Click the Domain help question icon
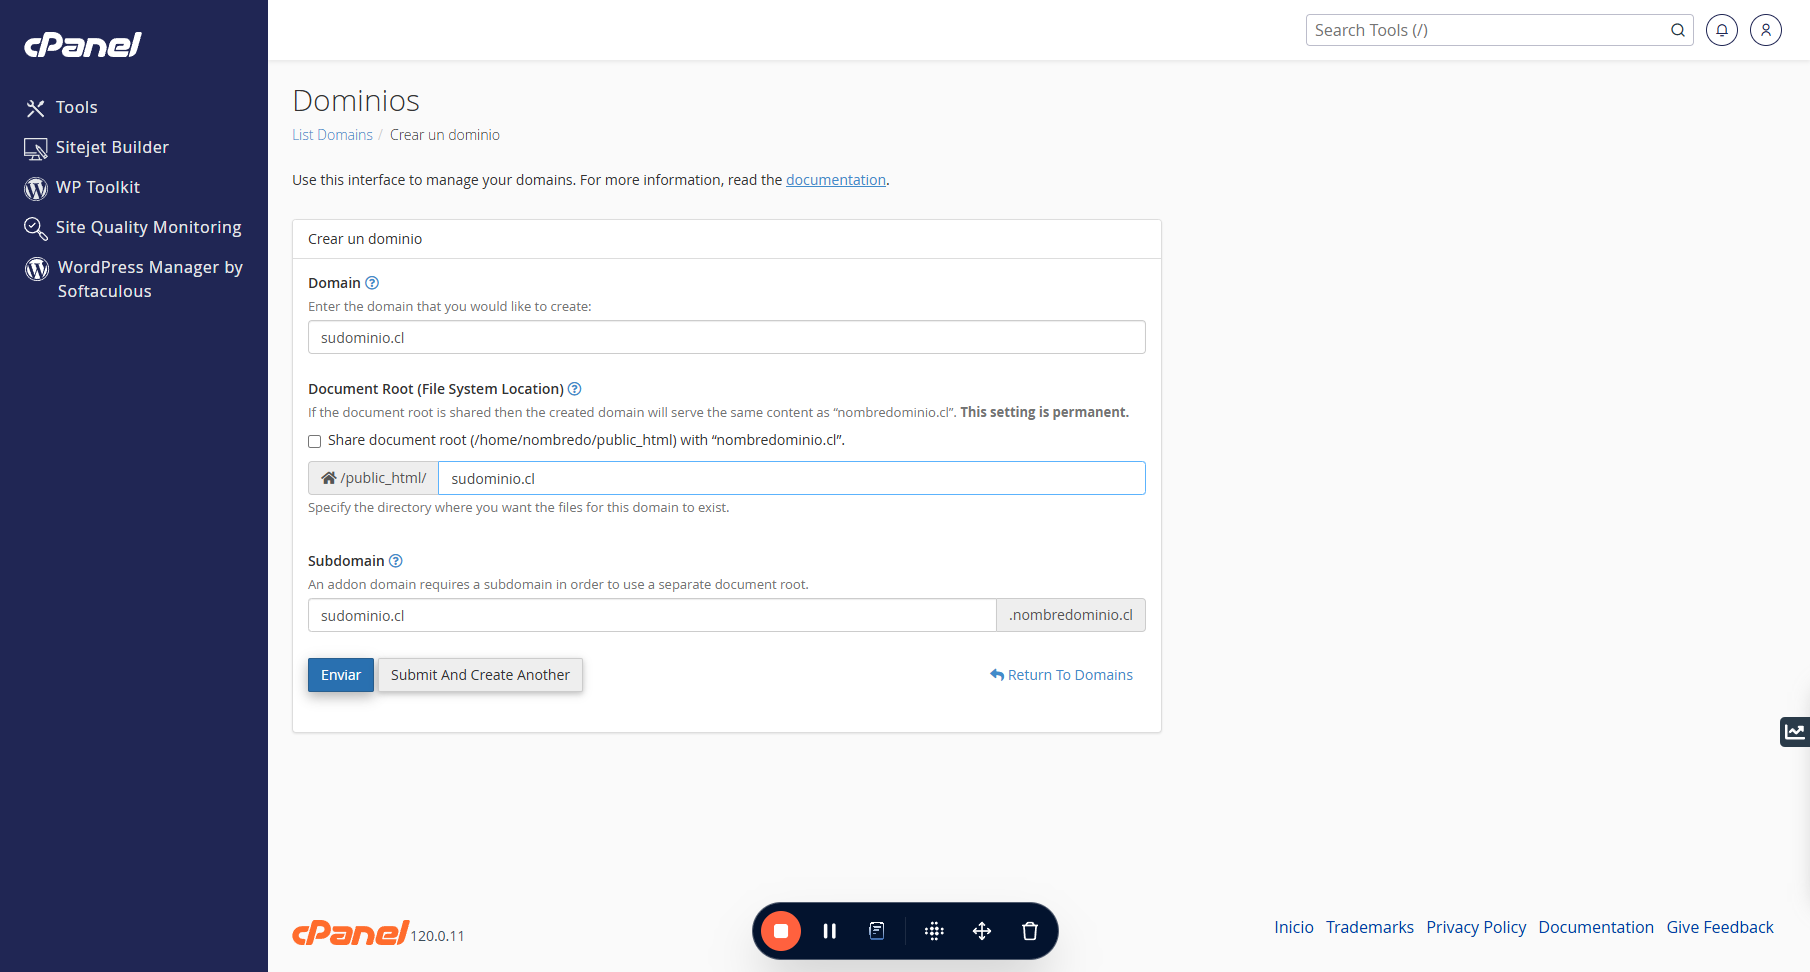1810x972 pixels. point(372,283)
